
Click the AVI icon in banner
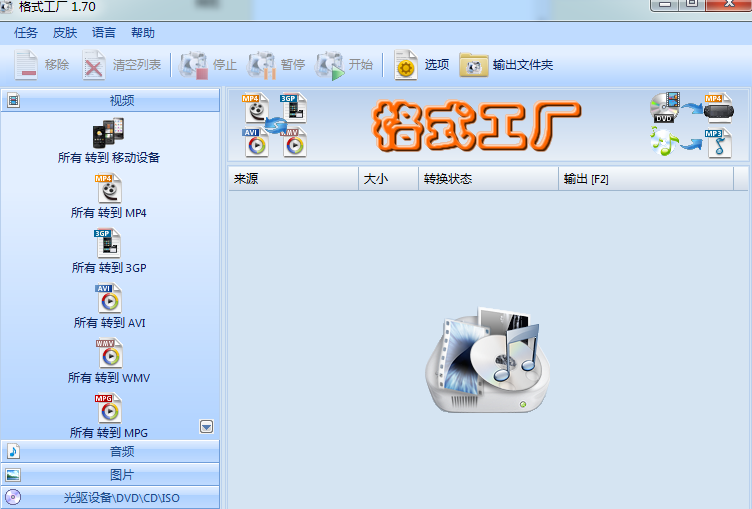[x=255, y=143]
